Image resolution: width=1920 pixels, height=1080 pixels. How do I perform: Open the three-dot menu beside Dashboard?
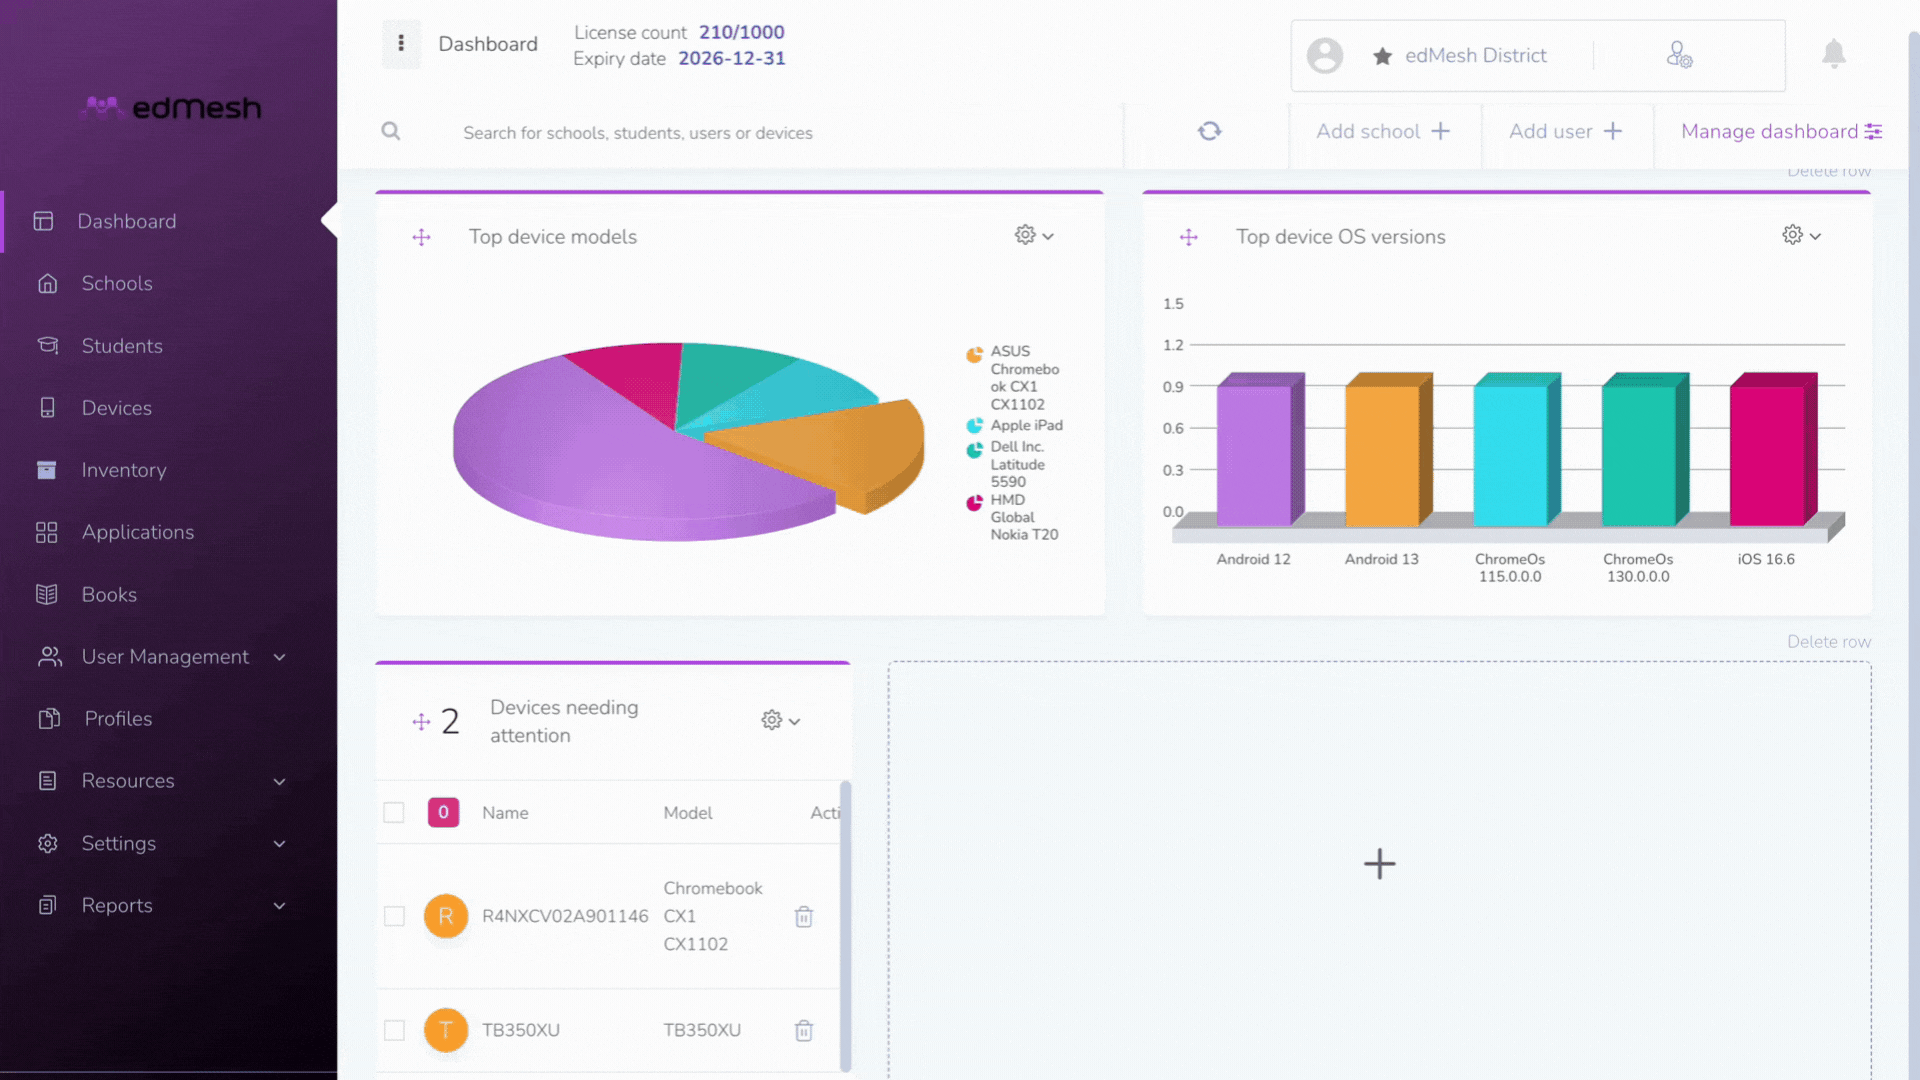tap(401, 43)
